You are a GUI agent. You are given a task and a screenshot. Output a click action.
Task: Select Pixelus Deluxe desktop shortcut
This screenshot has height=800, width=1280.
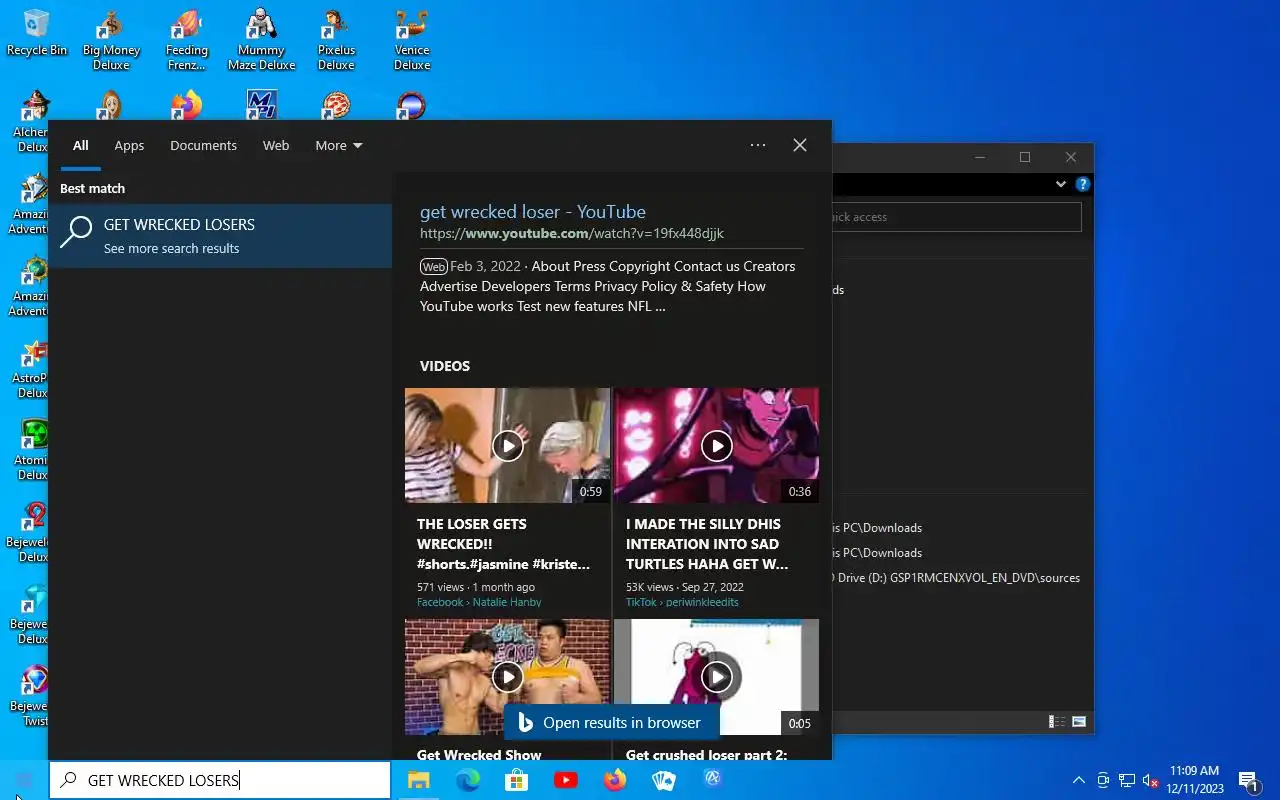[336, 40]
